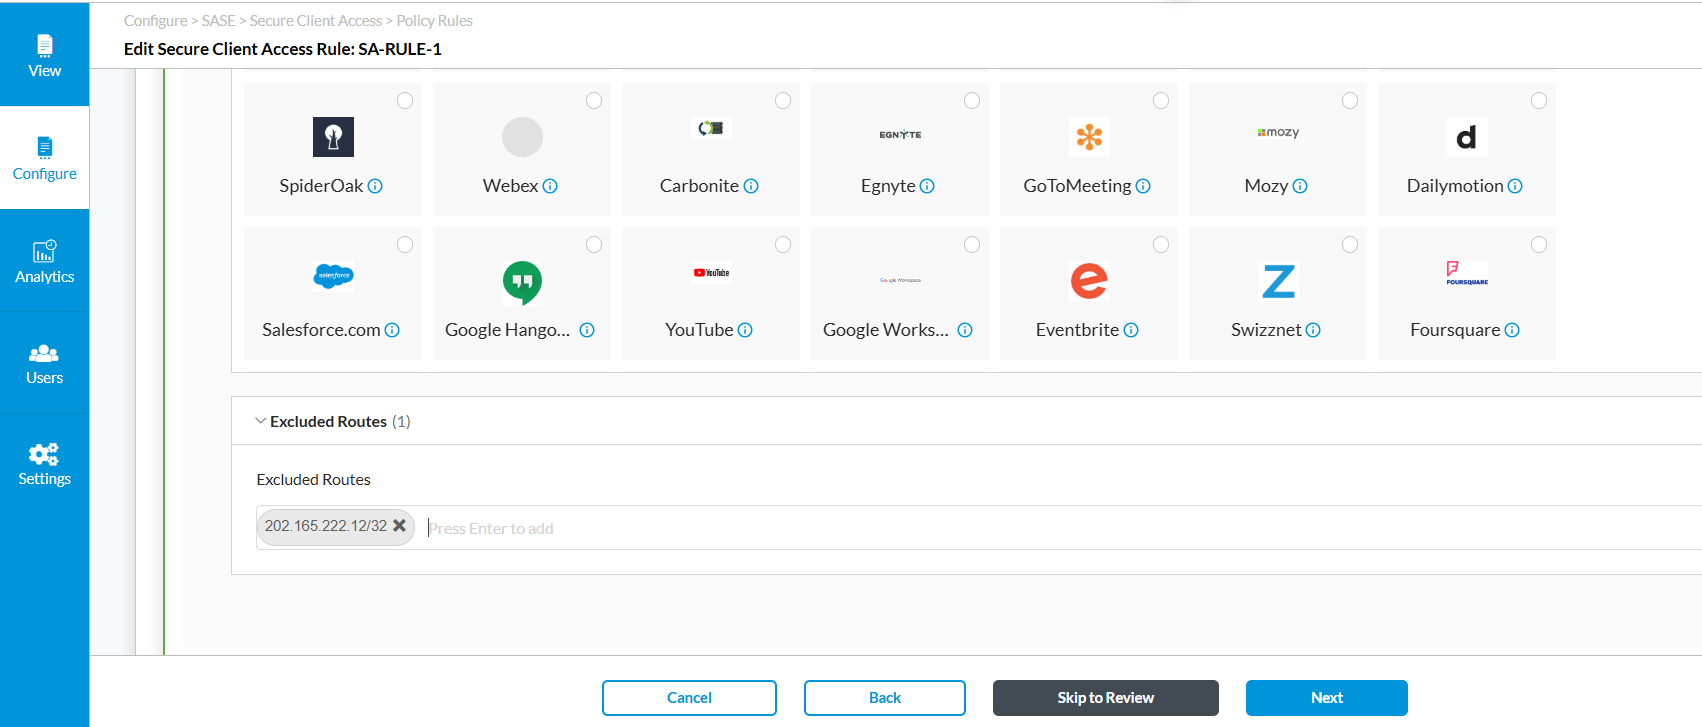Click the Salesforce.com cloud logo
The image size is (1702, 727).
tap(333, 275)
